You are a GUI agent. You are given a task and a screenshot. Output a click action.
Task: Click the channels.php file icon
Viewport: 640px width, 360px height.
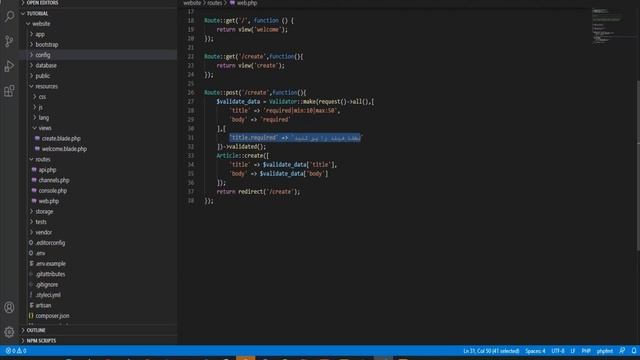pyautogui.click(x=34, y=180)
